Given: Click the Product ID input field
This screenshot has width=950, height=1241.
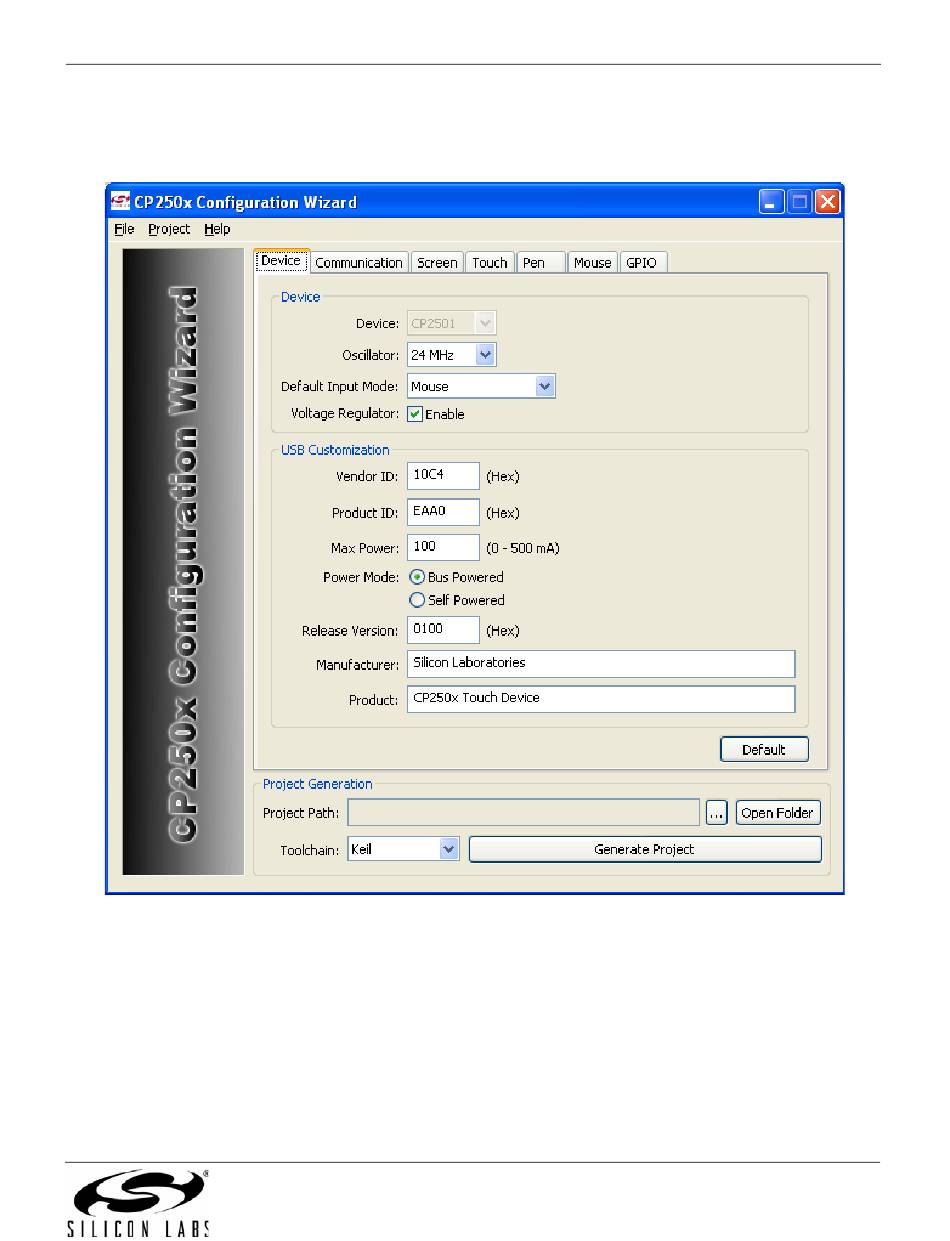Looking at the screenshot, I should click(443, 512).
